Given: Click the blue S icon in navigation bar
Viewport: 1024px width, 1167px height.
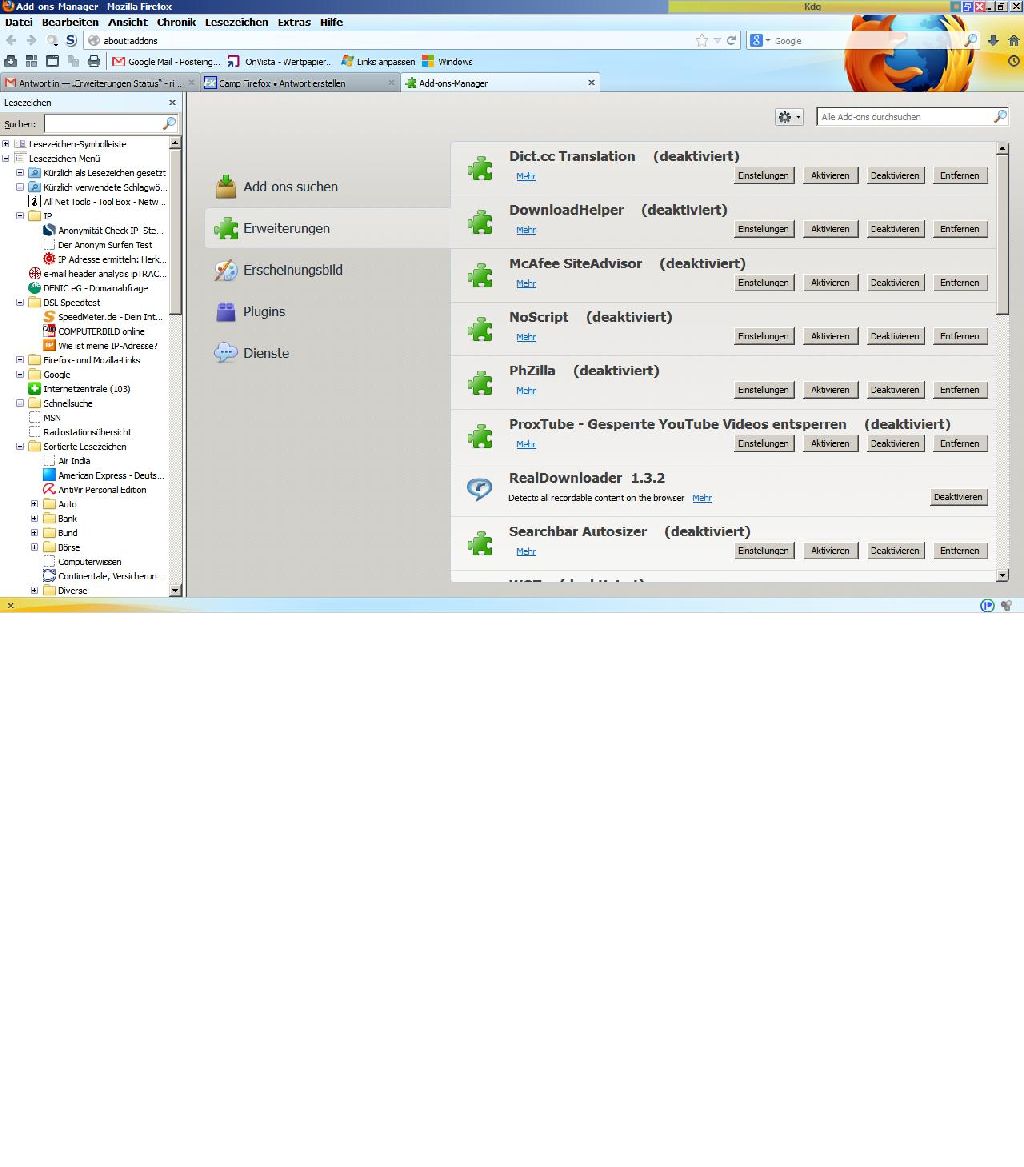Looking at the screenshot, I should tap(71, 40).
